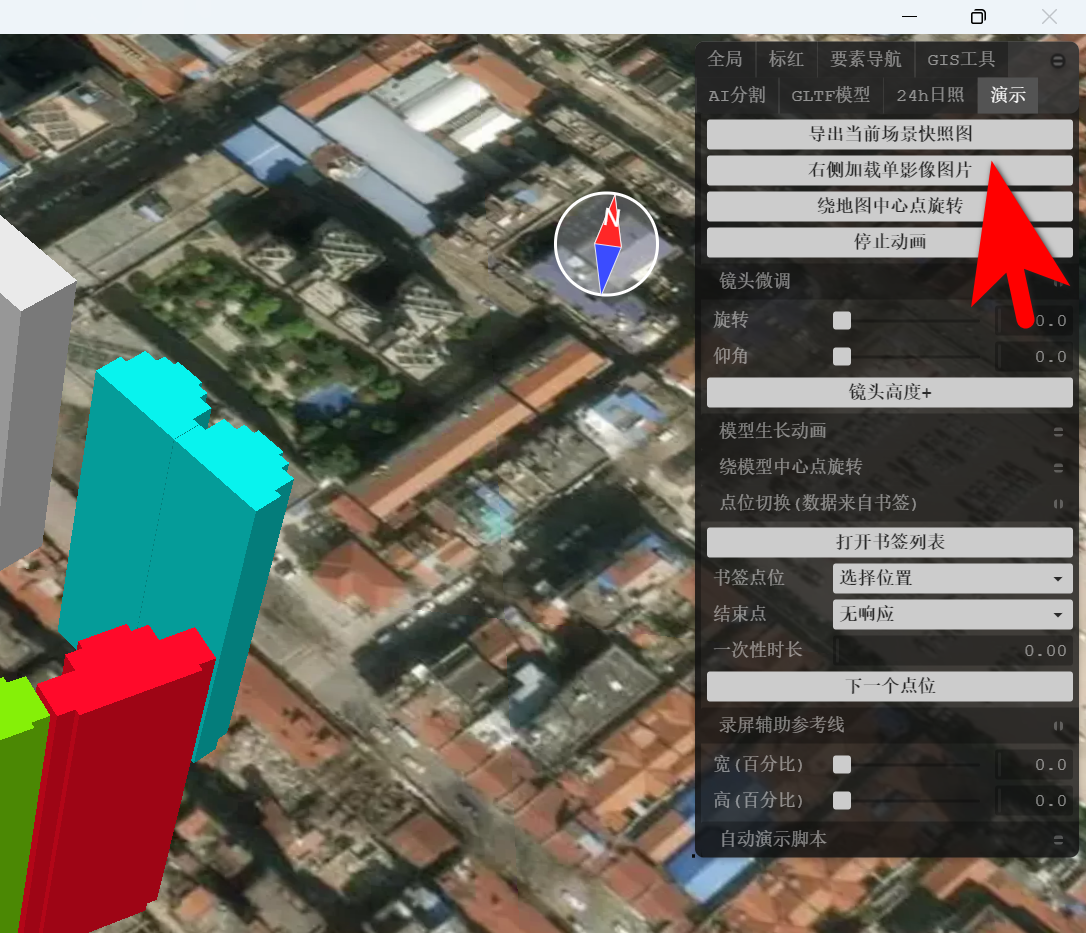Open the 标红 tab

tap(786, 59)
